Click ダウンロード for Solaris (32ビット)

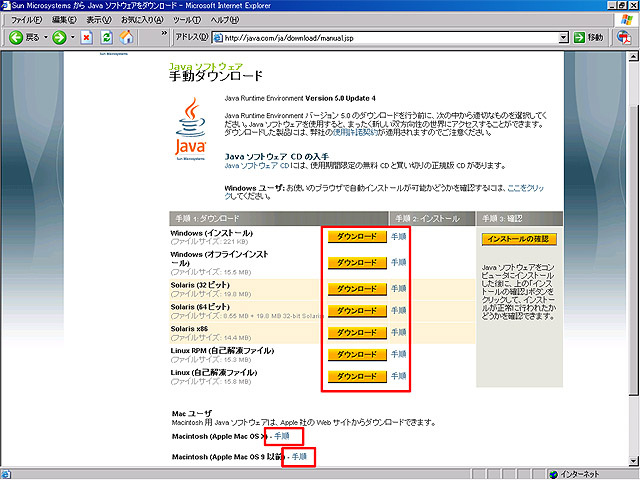pos(357,289)
